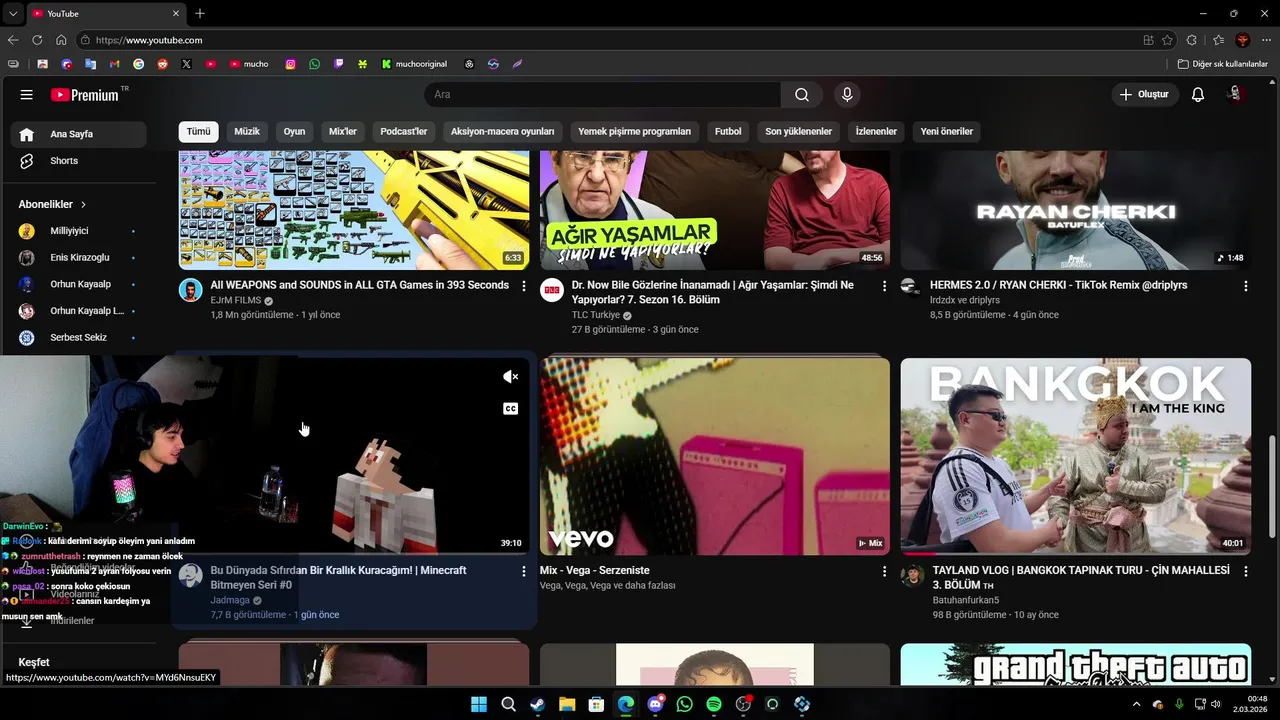
Task: Open more options for TAYLAND VLOG video
Action: pyautogui.click(x=1246, y=571)
